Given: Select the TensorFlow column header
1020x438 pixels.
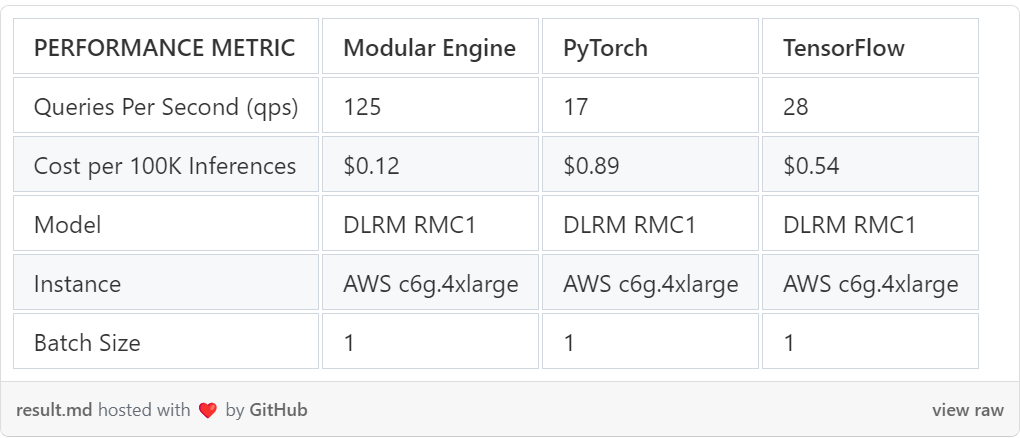Looking at the screenshot, I should pos(870,46).
